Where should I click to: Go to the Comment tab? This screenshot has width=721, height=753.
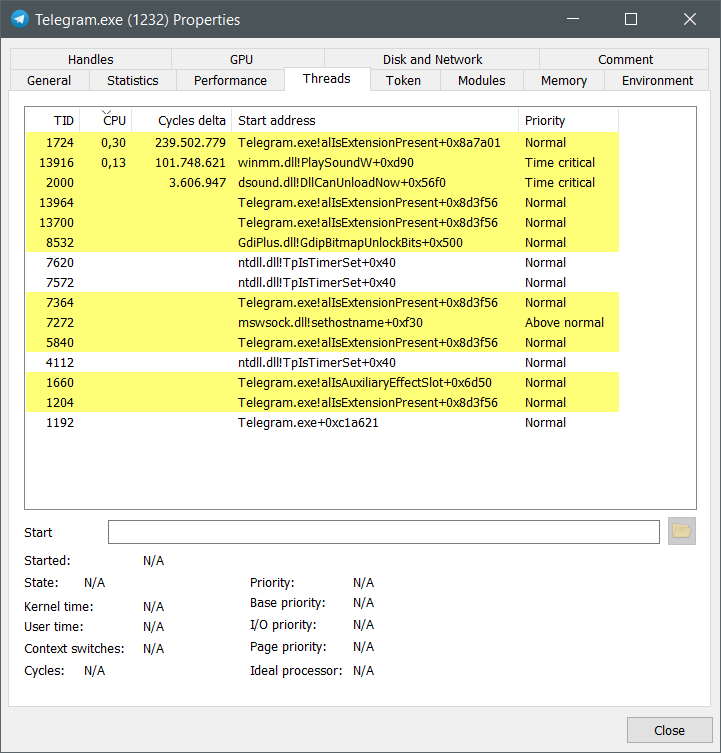tap(624, 60)
